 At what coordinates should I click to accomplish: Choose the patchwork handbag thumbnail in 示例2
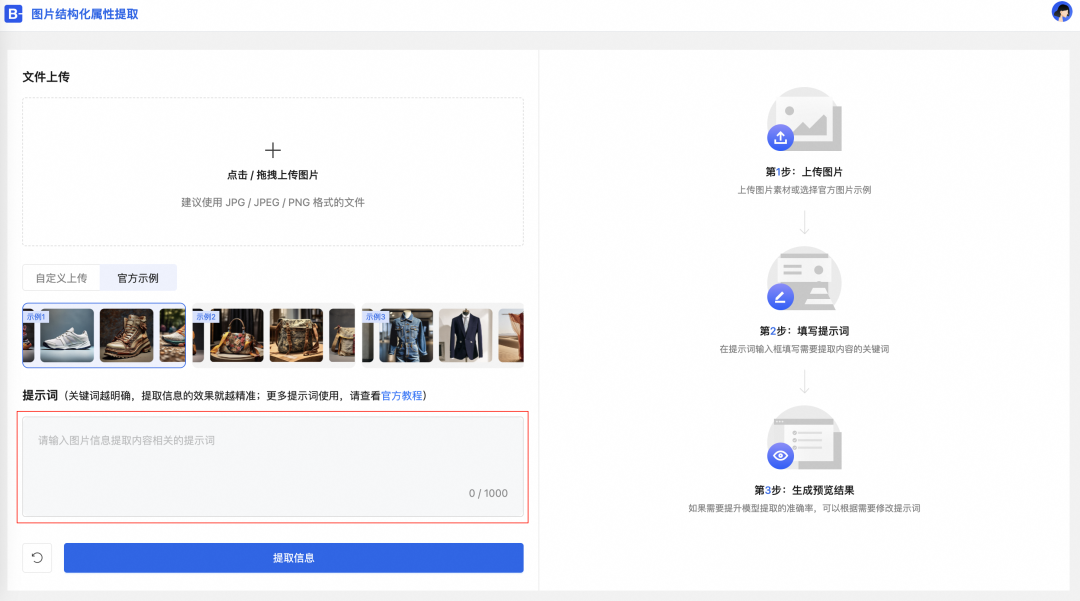coord(236,335)
